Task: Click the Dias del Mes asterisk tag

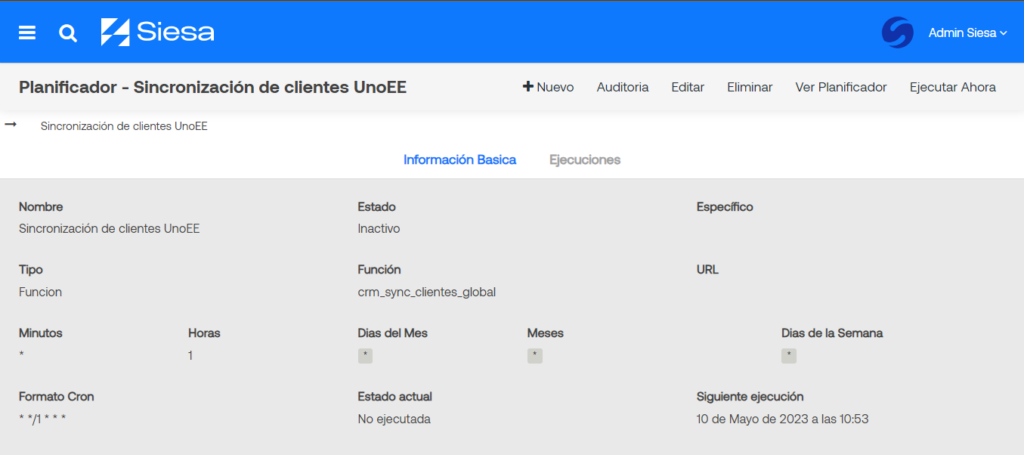Action: click(365, 356)
